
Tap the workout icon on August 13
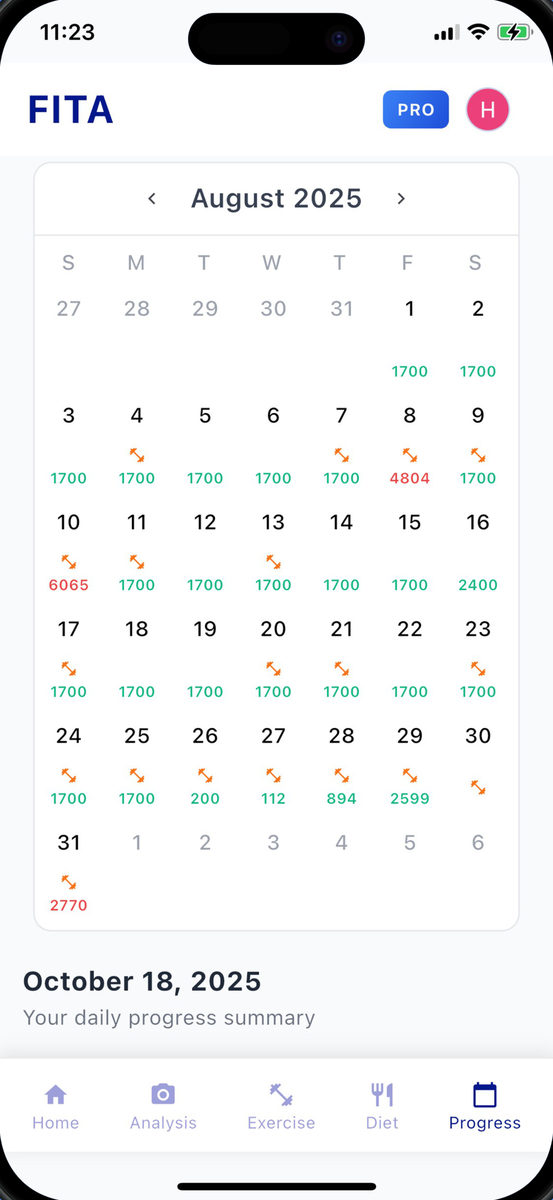[273, 562]
